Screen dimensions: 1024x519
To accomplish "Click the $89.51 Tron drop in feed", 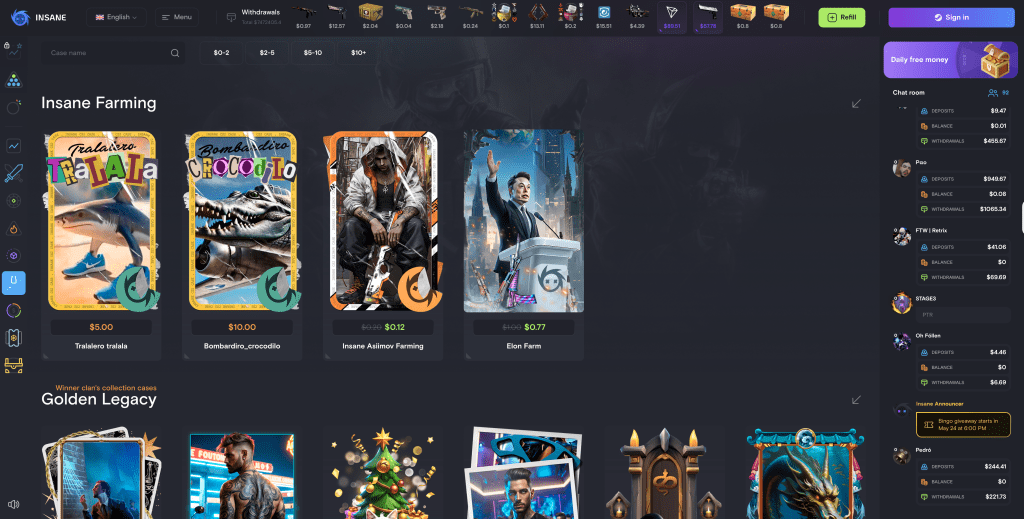I will (x=671, y=17).
